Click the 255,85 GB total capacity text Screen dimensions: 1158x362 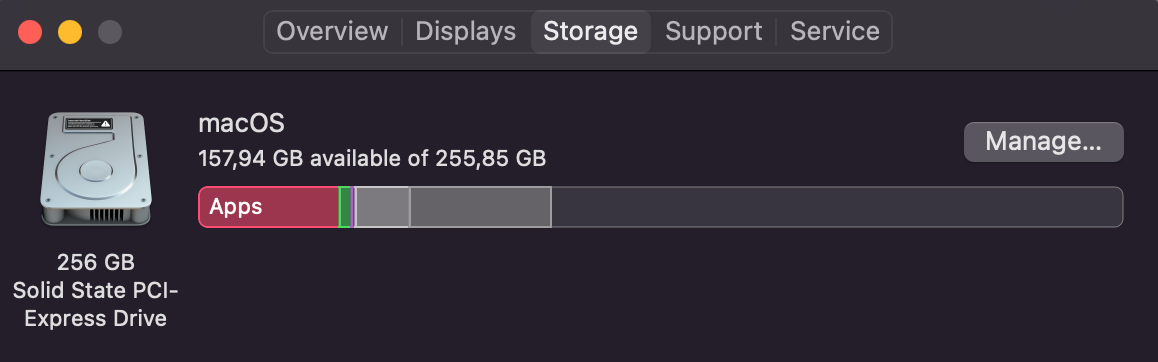point(488,158)
